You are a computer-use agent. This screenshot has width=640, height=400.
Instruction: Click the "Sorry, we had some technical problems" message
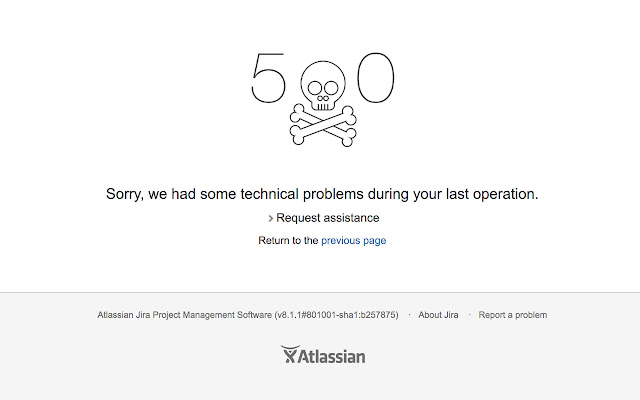coord(322,194)
